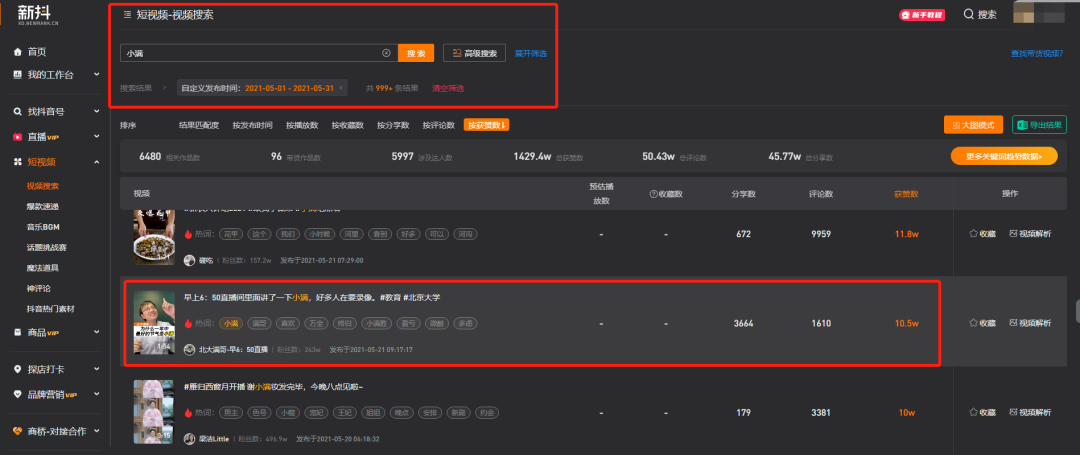Click the 导出结果 export button
Viewport: 1080px width, 455px height.
(x=1039, y=125)
